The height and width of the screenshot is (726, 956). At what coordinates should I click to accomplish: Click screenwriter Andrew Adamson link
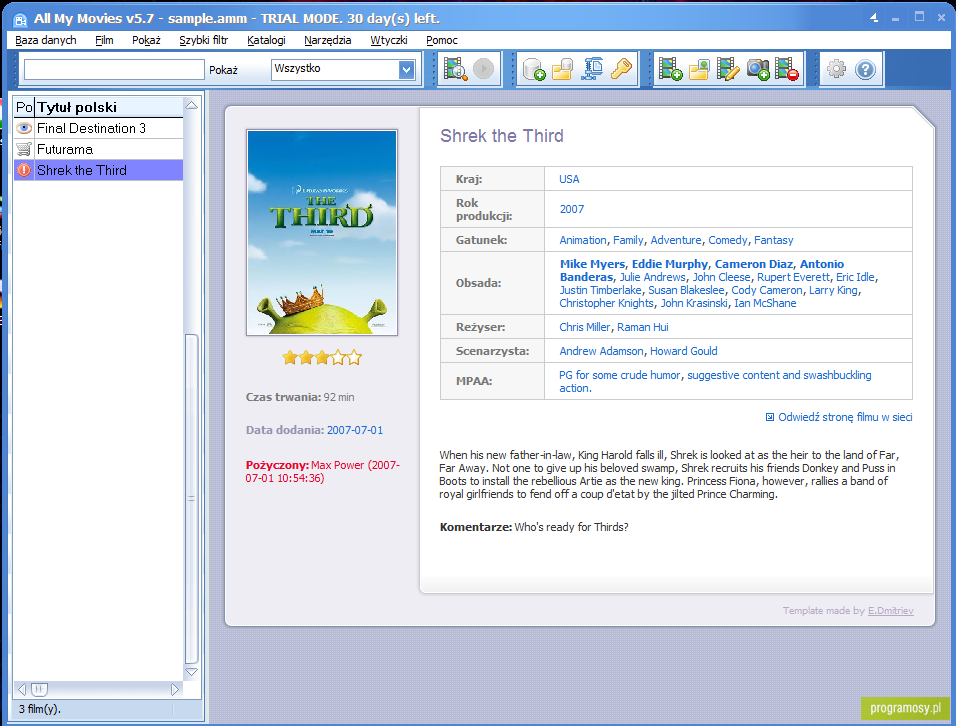pyautogui.click(x=601, y=351)
